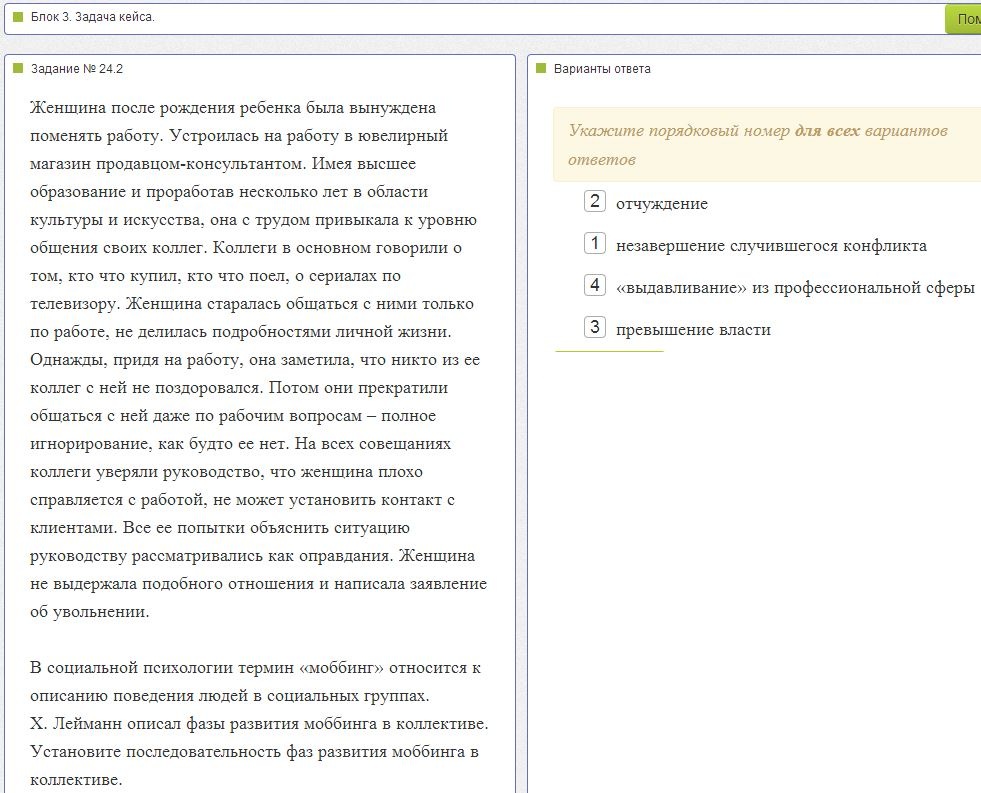981x793 pixels.
Task: Click the green square icon near "Варианты ответа"
Action: pyautogui.click(x=541, y=68)
